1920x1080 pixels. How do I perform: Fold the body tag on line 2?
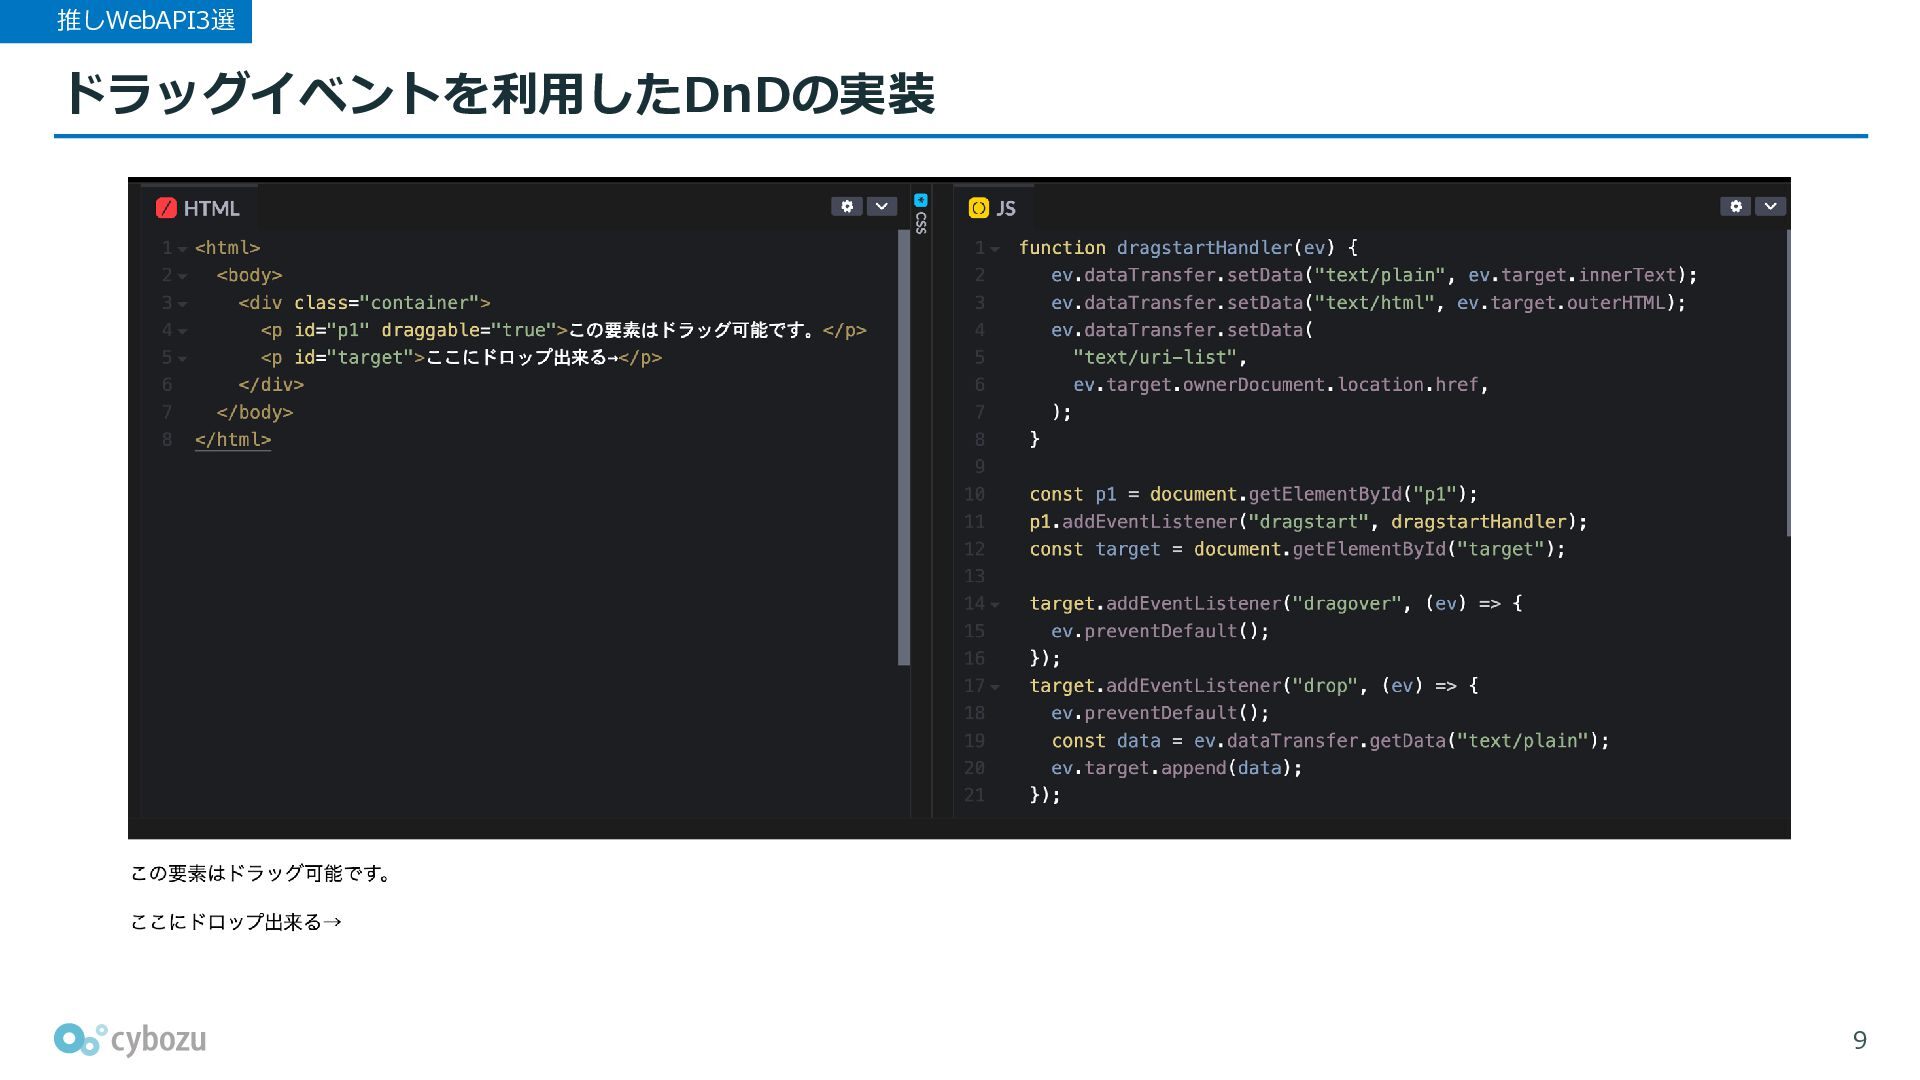tap(183, 276)
